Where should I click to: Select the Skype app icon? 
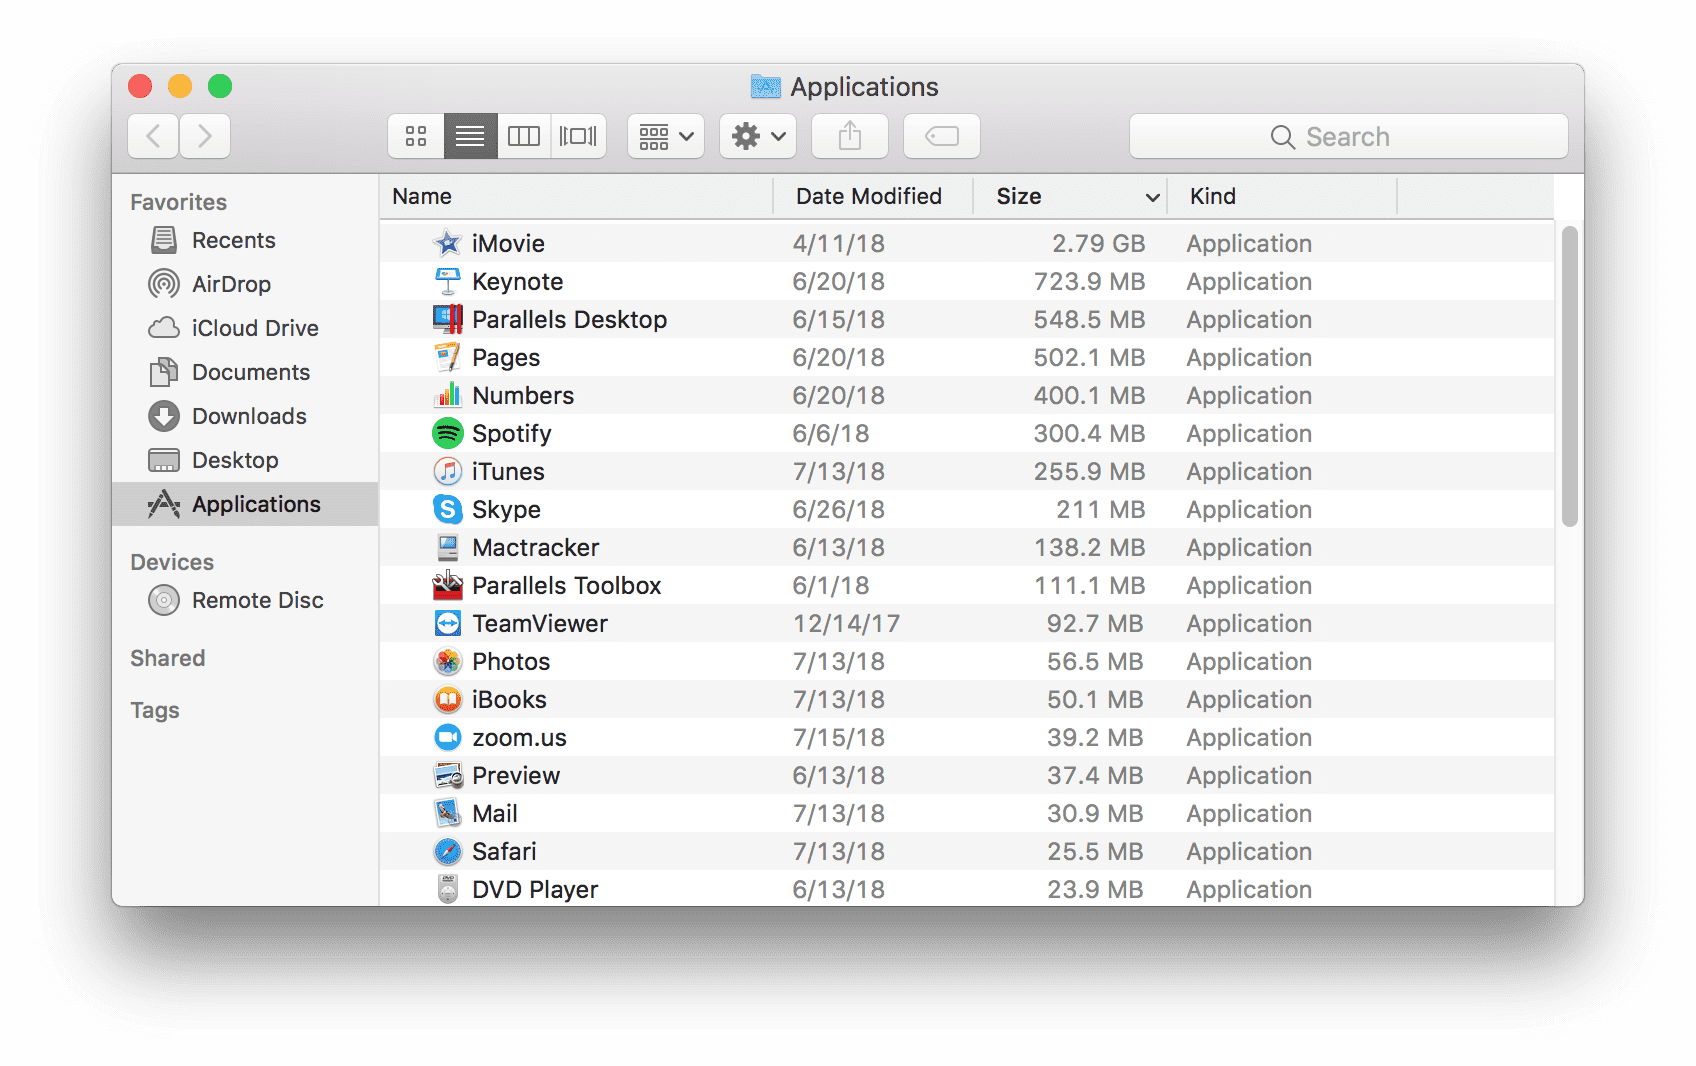[447, 509]
